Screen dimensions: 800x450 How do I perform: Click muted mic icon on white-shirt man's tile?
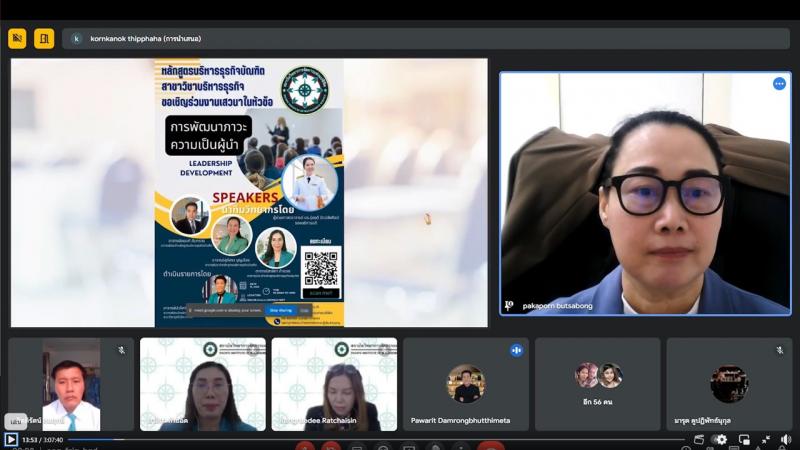point(121,350)
